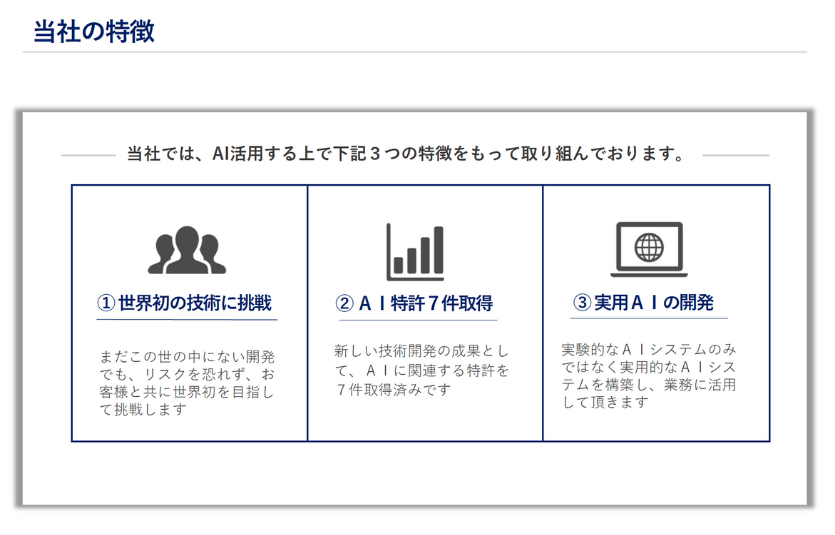
Task: Click the circled number ② marker
Action: click(x=344, y=304)
